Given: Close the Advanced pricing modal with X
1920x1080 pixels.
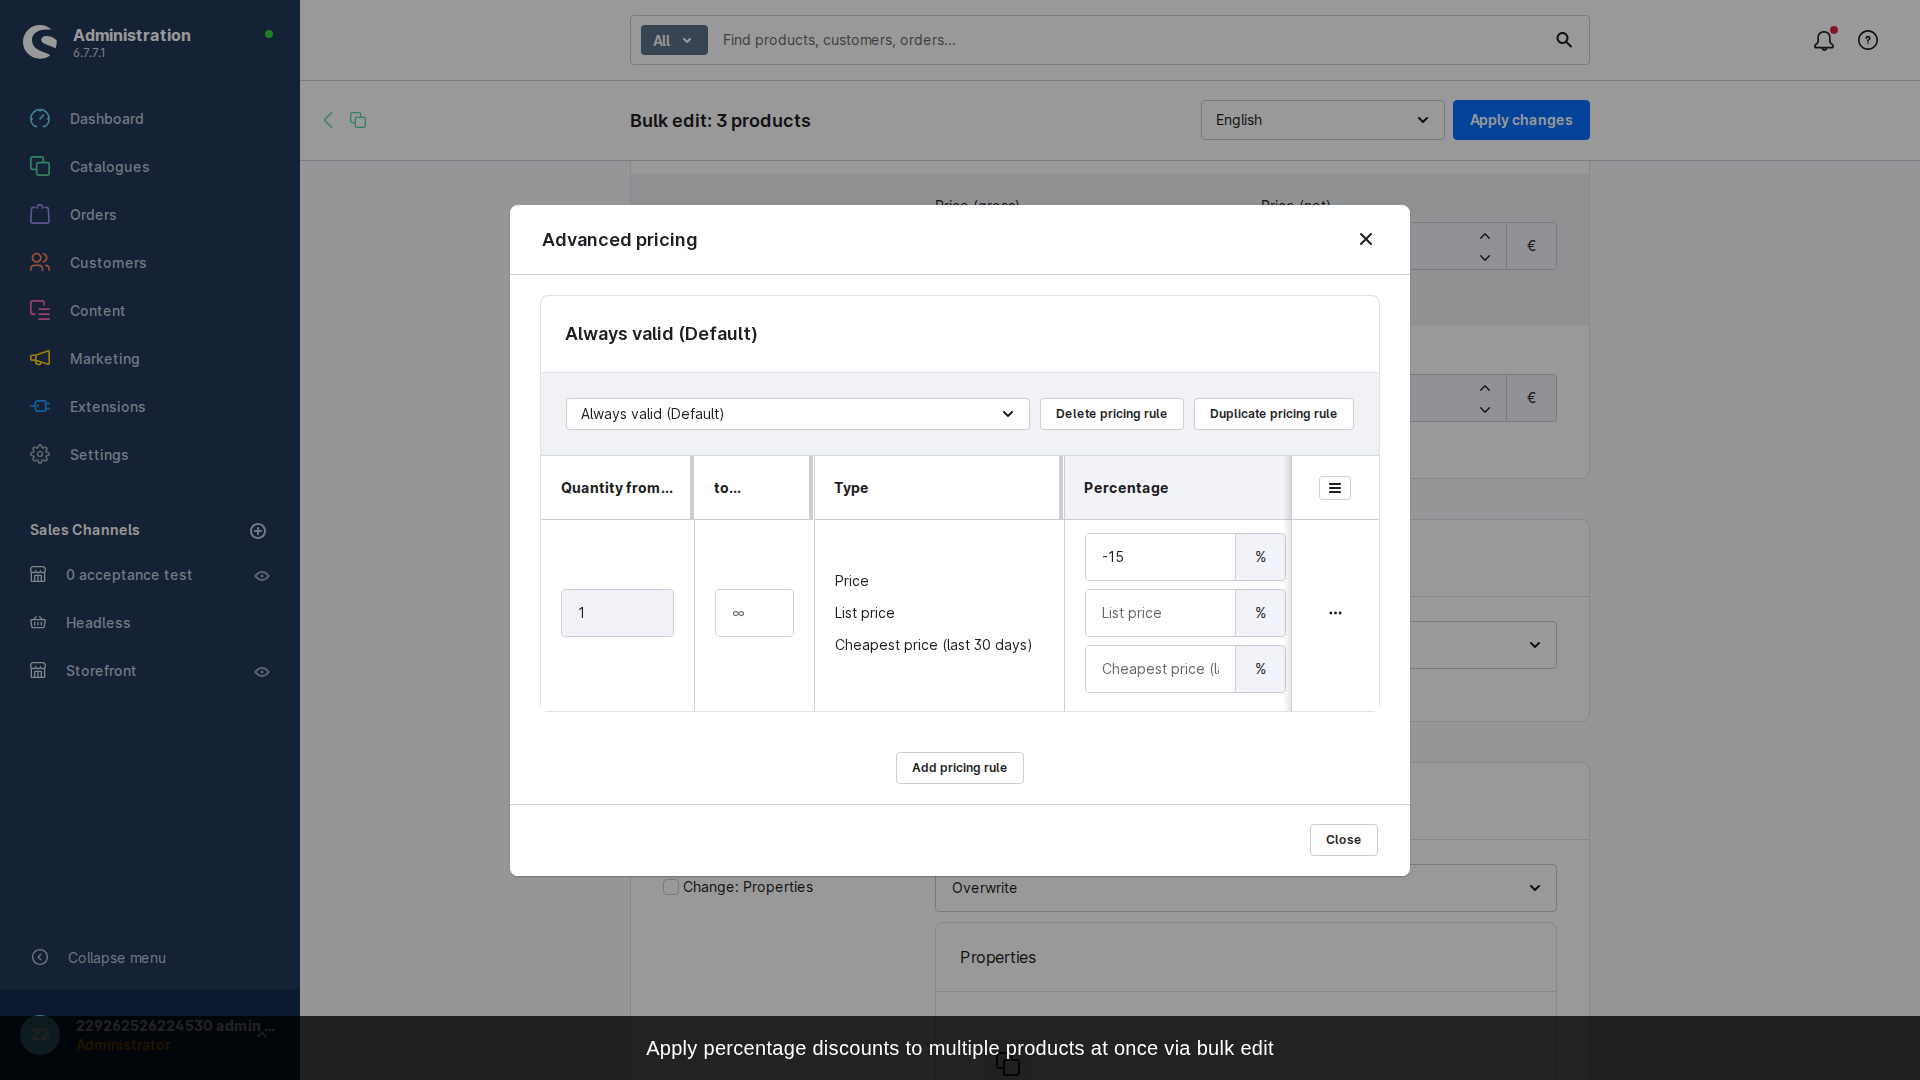Looking at the screenshot, I should pyautogui.click(x=1365, y=239).
